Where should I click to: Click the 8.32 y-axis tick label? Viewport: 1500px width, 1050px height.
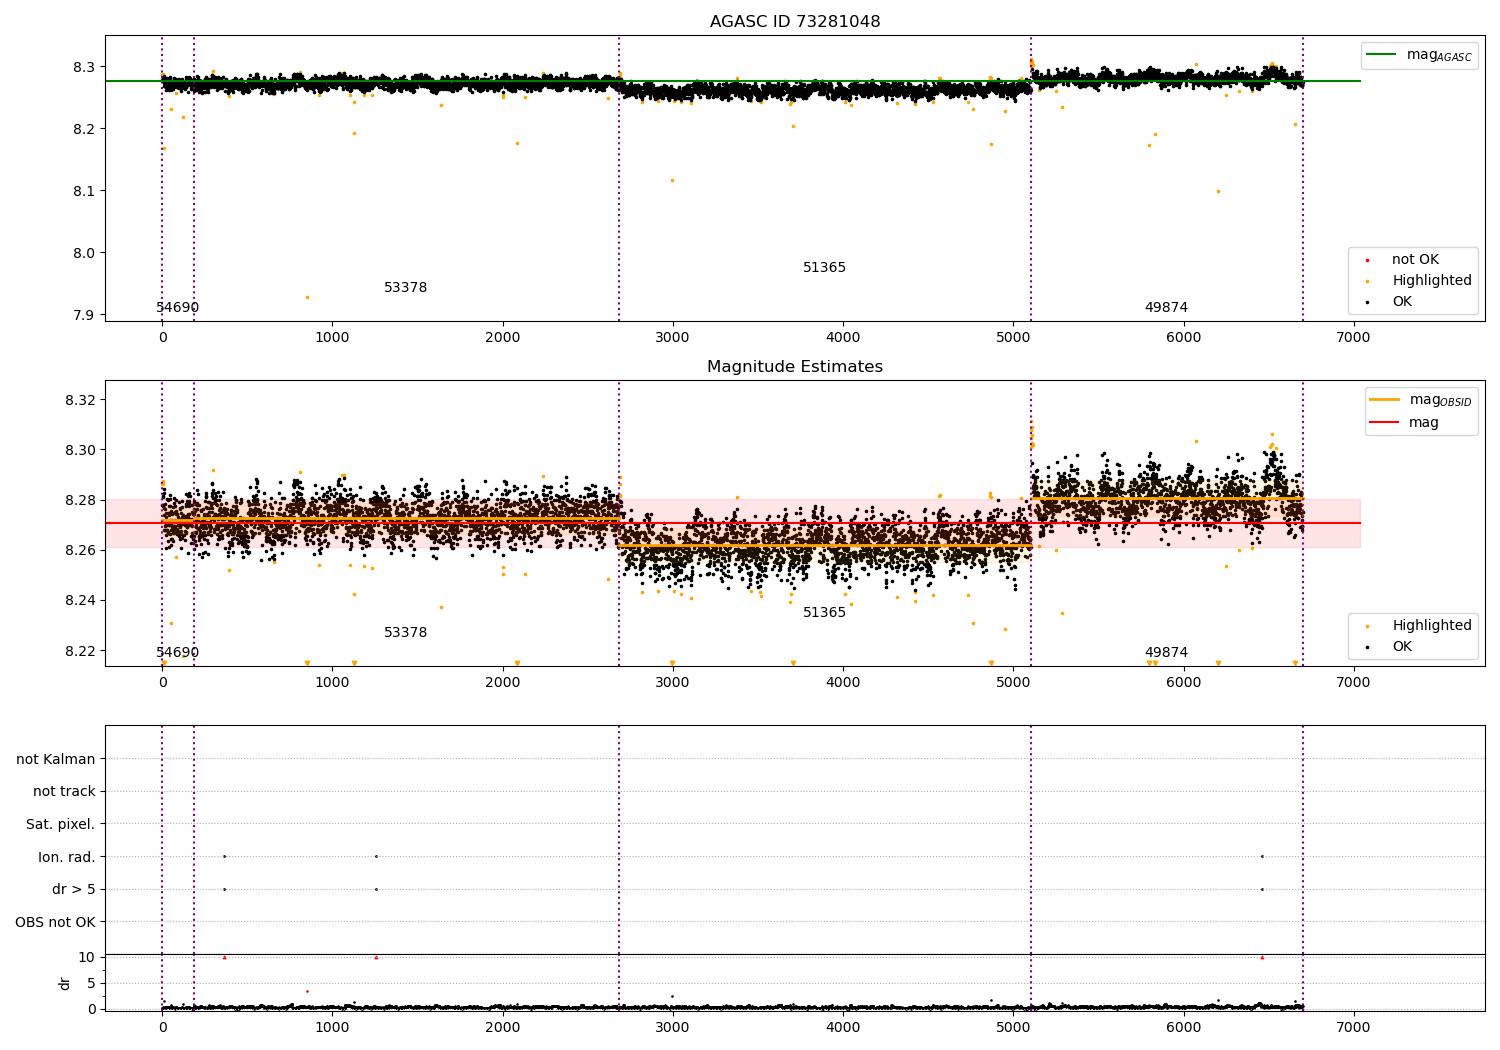[80, 400]
